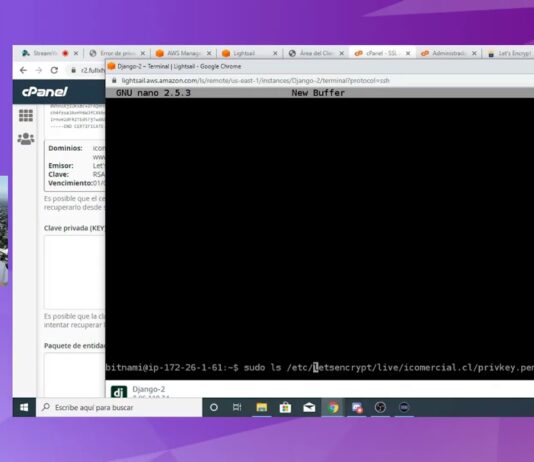Switch to the Let's Encrypt tab
The width and height of the screenshot is (534, 462).
511,53
